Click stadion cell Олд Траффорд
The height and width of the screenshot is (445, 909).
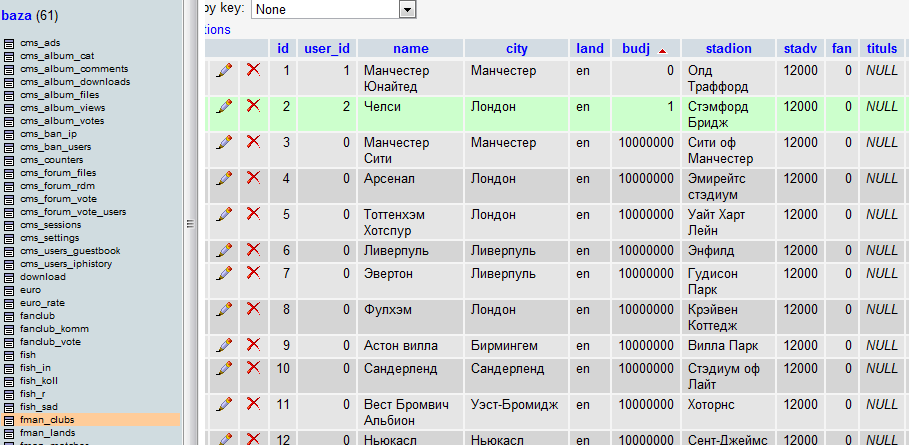[718, 79]
